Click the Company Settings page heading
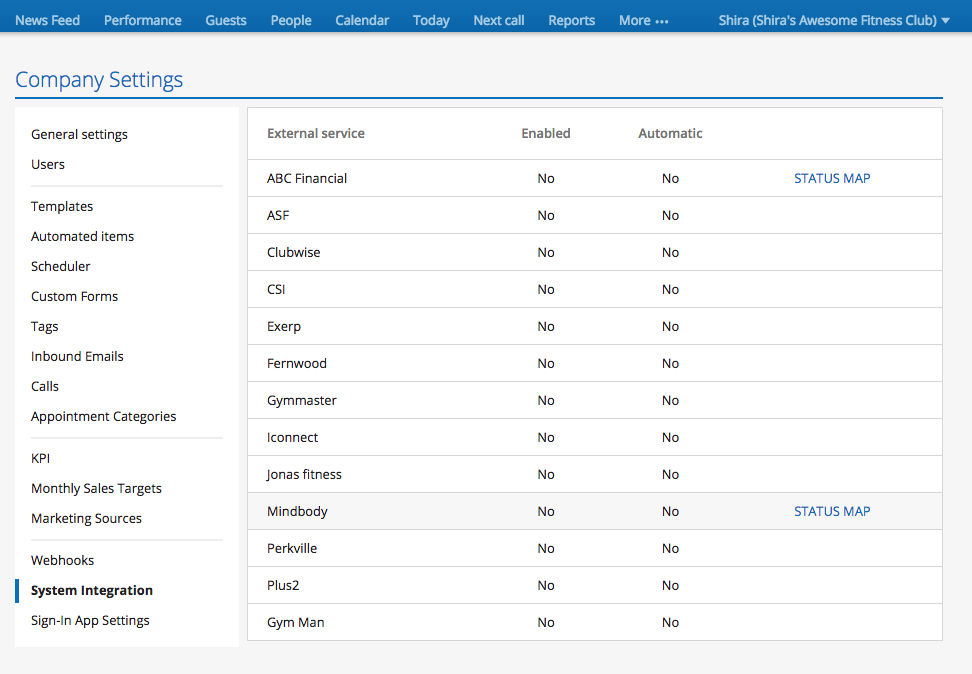972x674 pixels. coord(99,80)
